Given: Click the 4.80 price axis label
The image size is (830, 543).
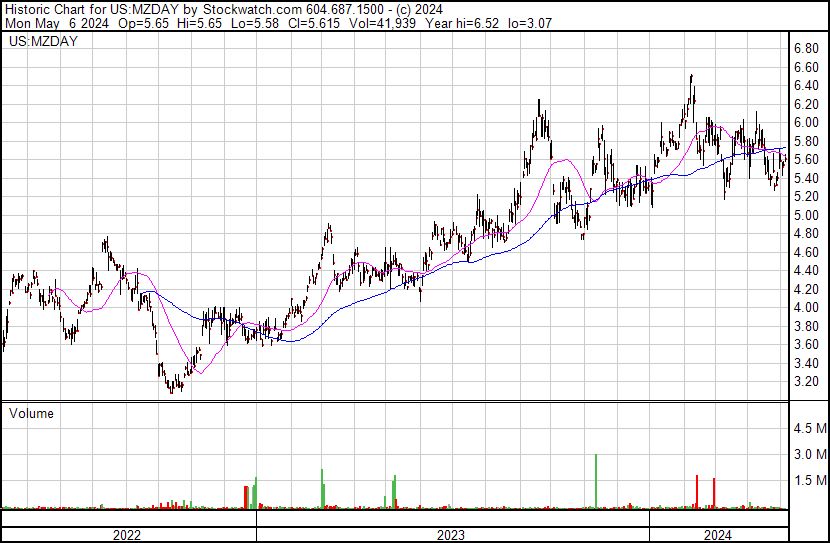Looking at the screenshot, I should [x=807, y=233].
